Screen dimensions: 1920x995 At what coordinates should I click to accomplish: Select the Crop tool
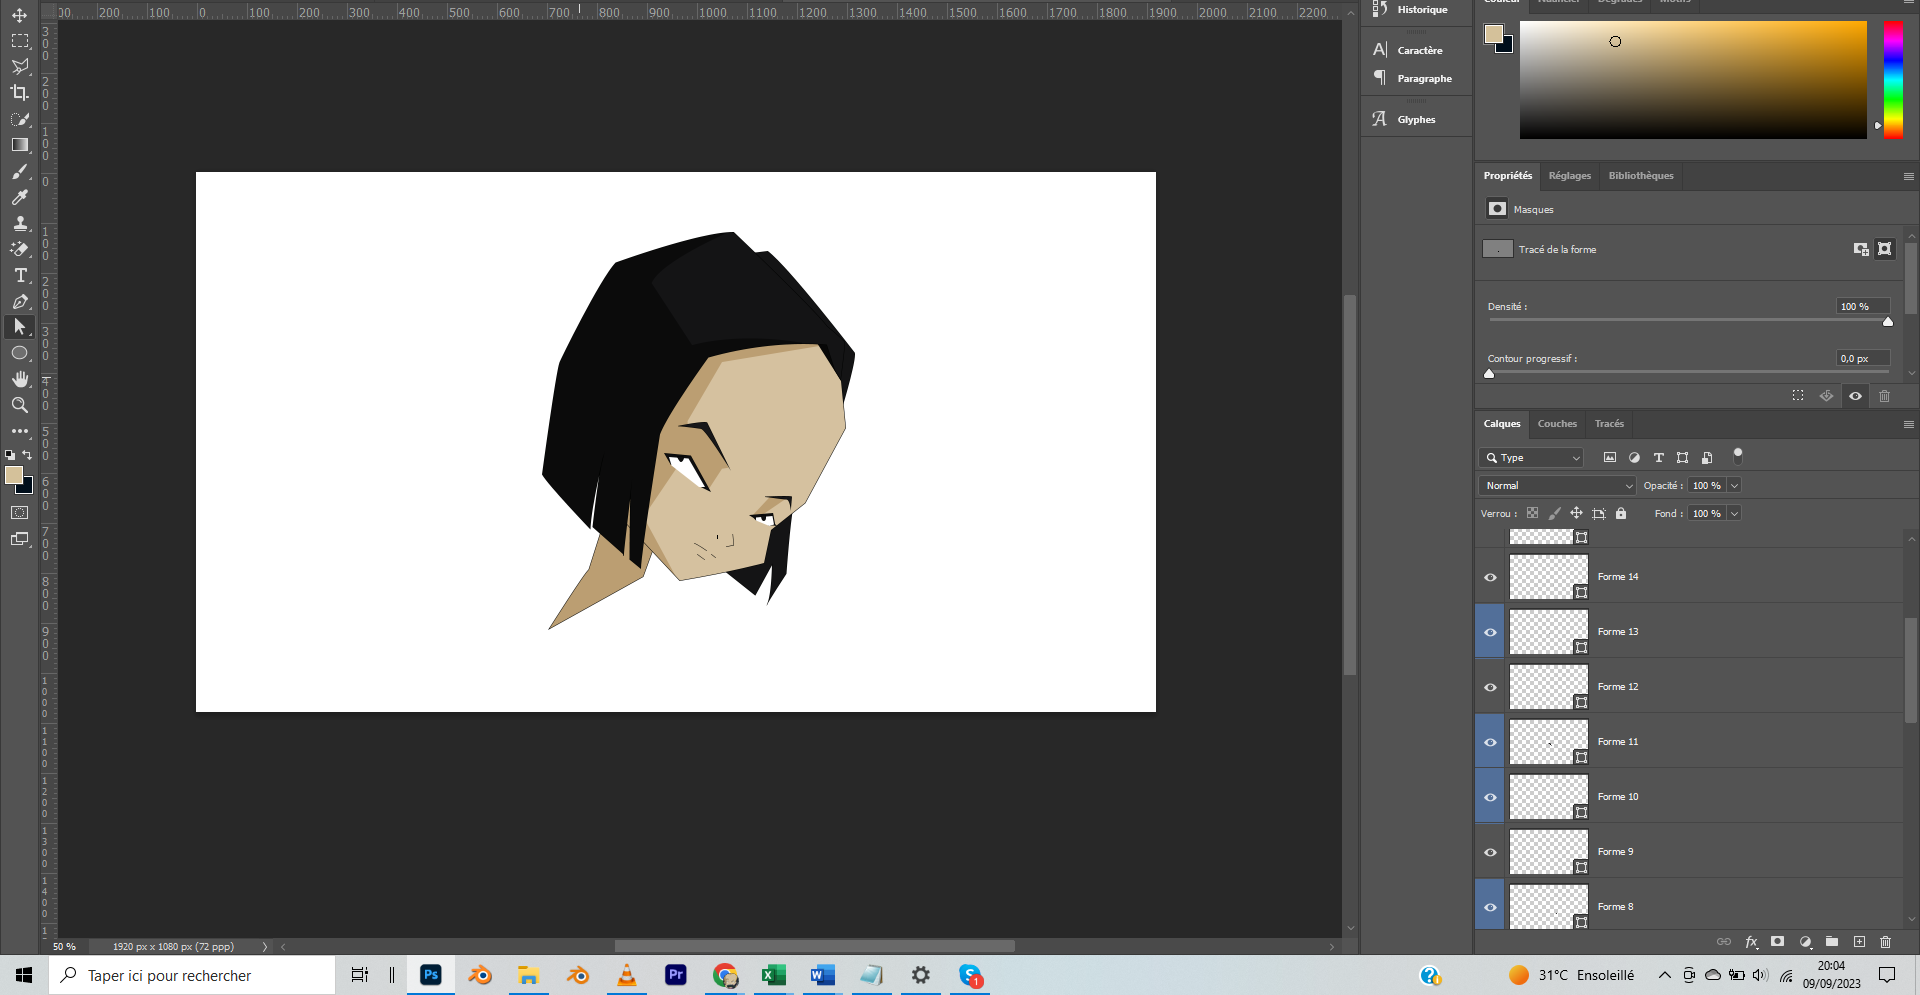point(19,93)
